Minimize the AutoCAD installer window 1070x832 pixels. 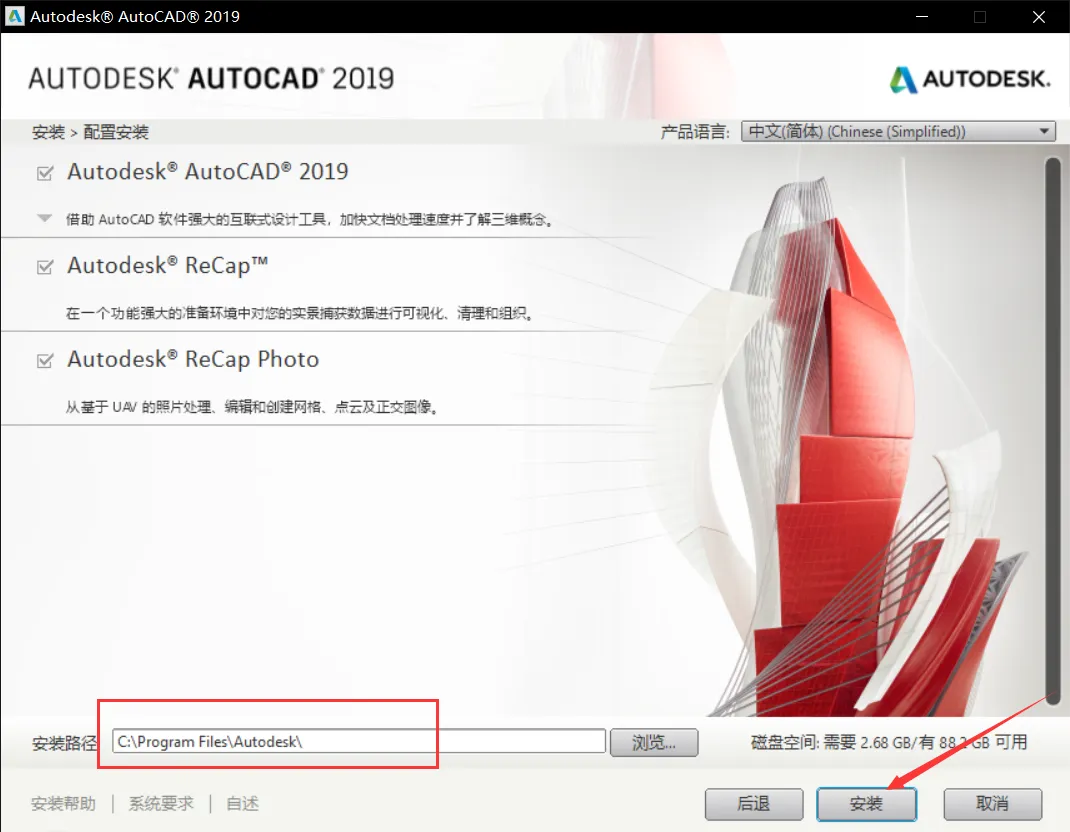(x=922, y=16)
